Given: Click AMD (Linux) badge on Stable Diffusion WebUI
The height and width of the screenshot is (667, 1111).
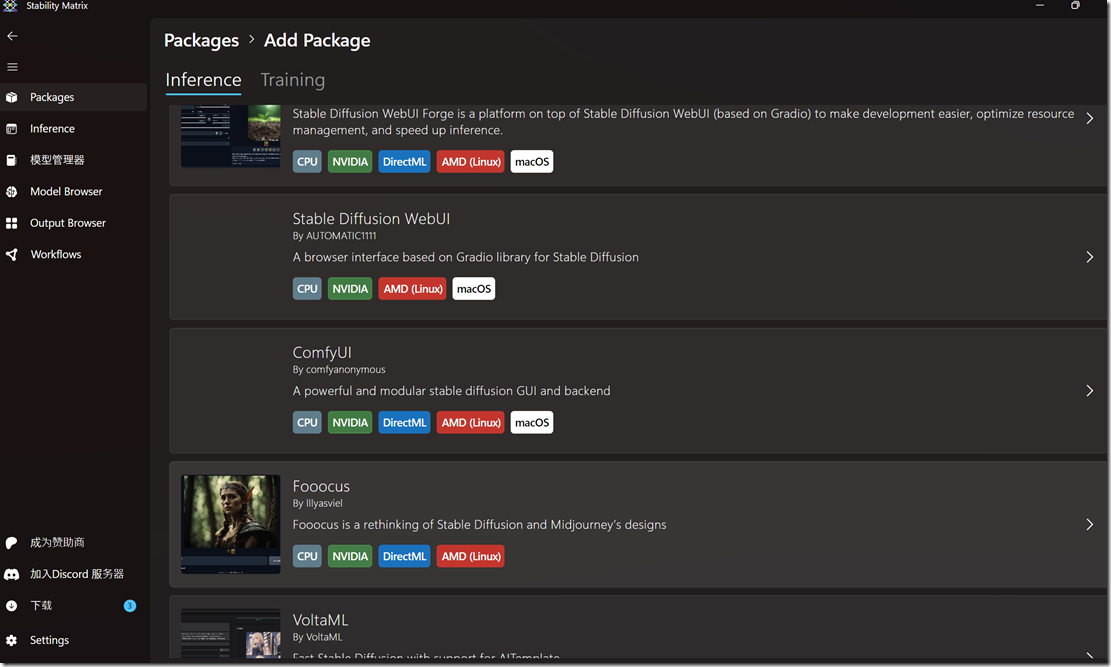Looking at the screenshot, I should (412, 288).
